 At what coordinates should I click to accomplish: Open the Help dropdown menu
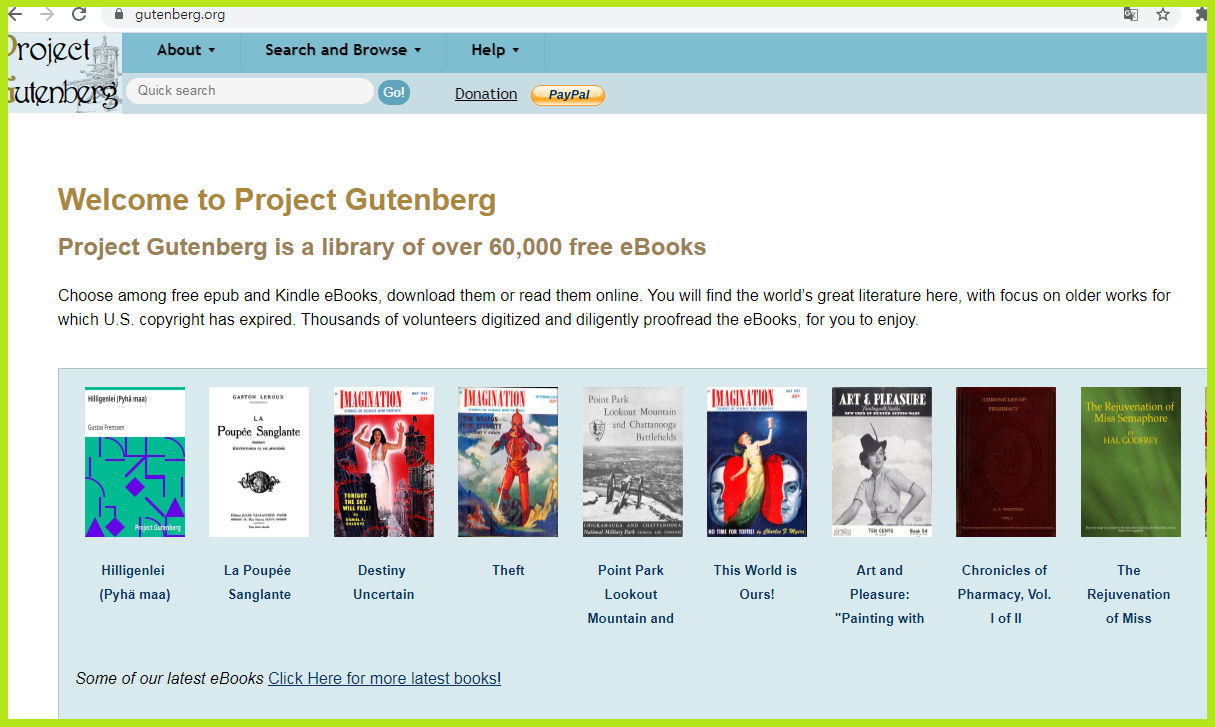[x=495, y=50]
